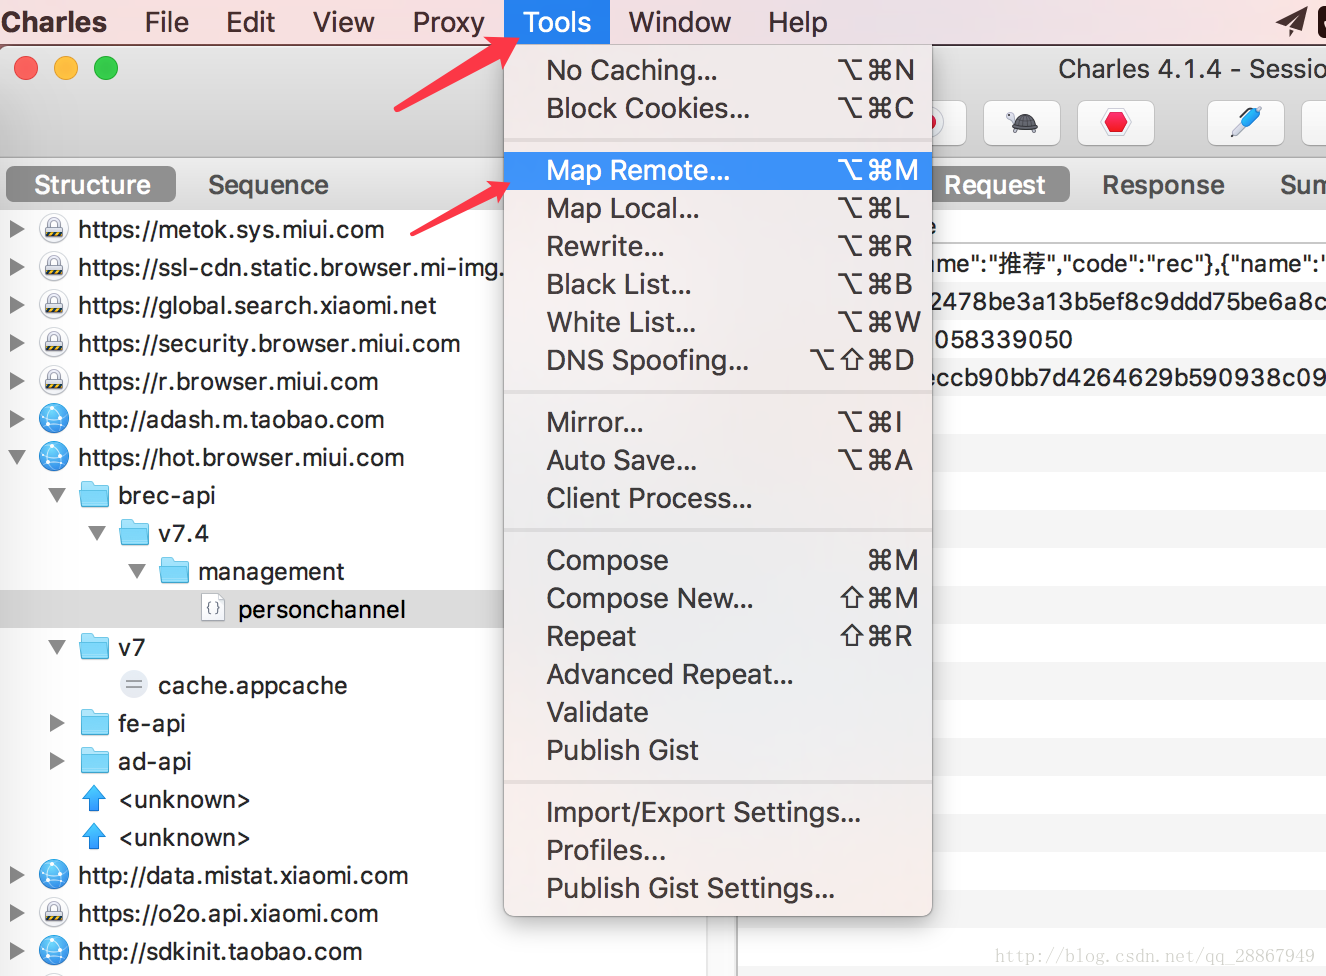Viewport: 1326px width, 976px height.
Task: Click lock icon for metok.sys.miui.com
Action: (x=54, y=229)
